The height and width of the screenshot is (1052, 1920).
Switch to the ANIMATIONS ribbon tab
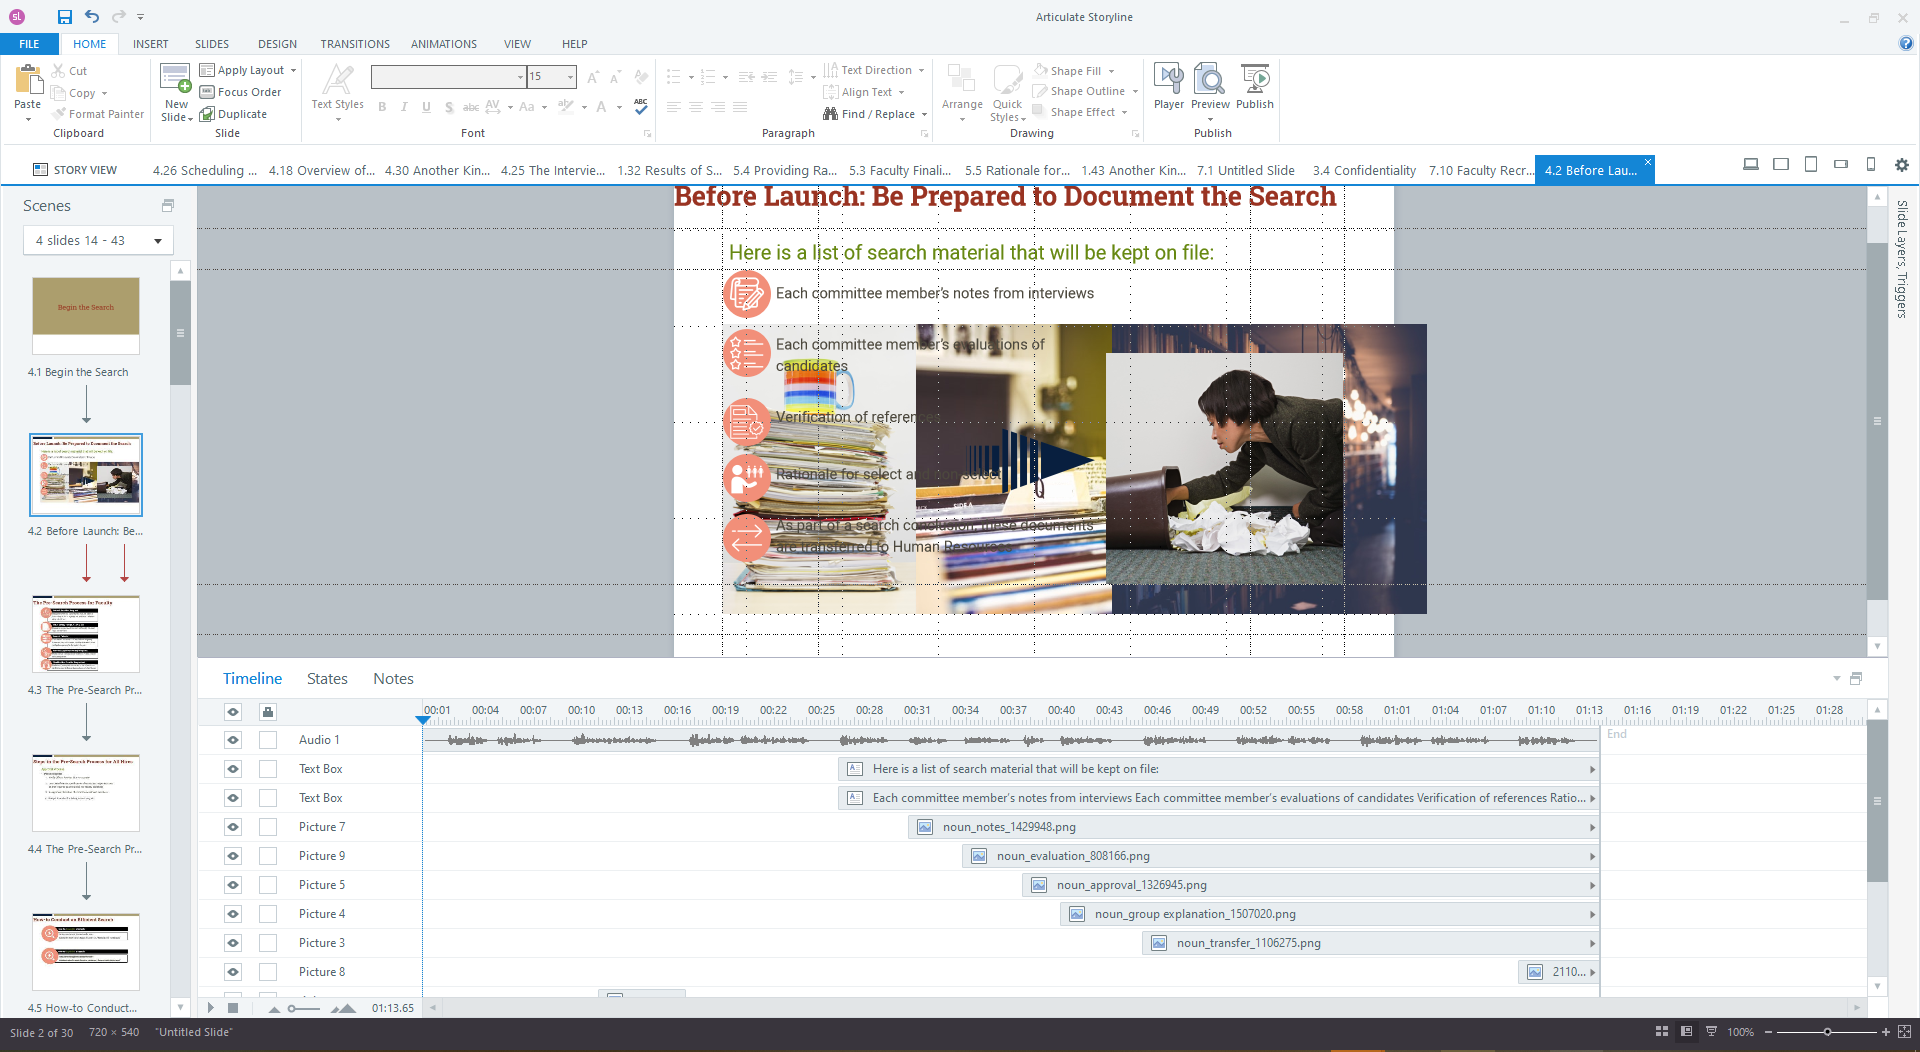click(x=443, y=44)
